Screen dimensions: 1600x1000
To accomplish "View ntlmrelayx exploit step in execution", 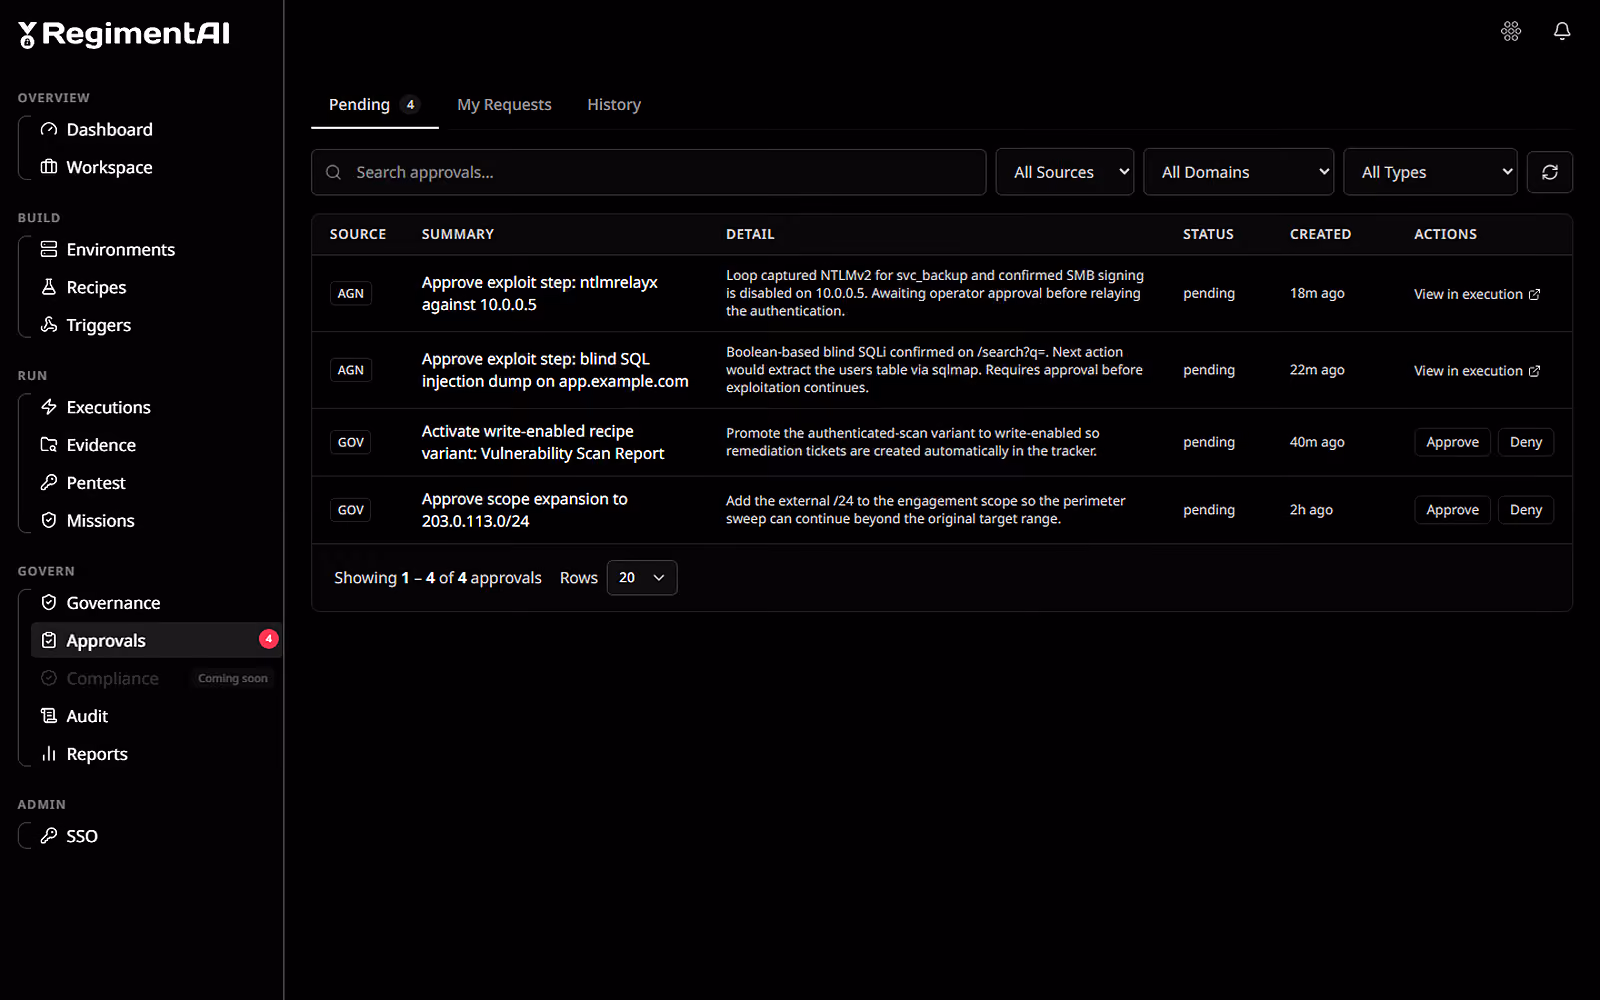I will pyautogui.click(x=1477, y=294).
